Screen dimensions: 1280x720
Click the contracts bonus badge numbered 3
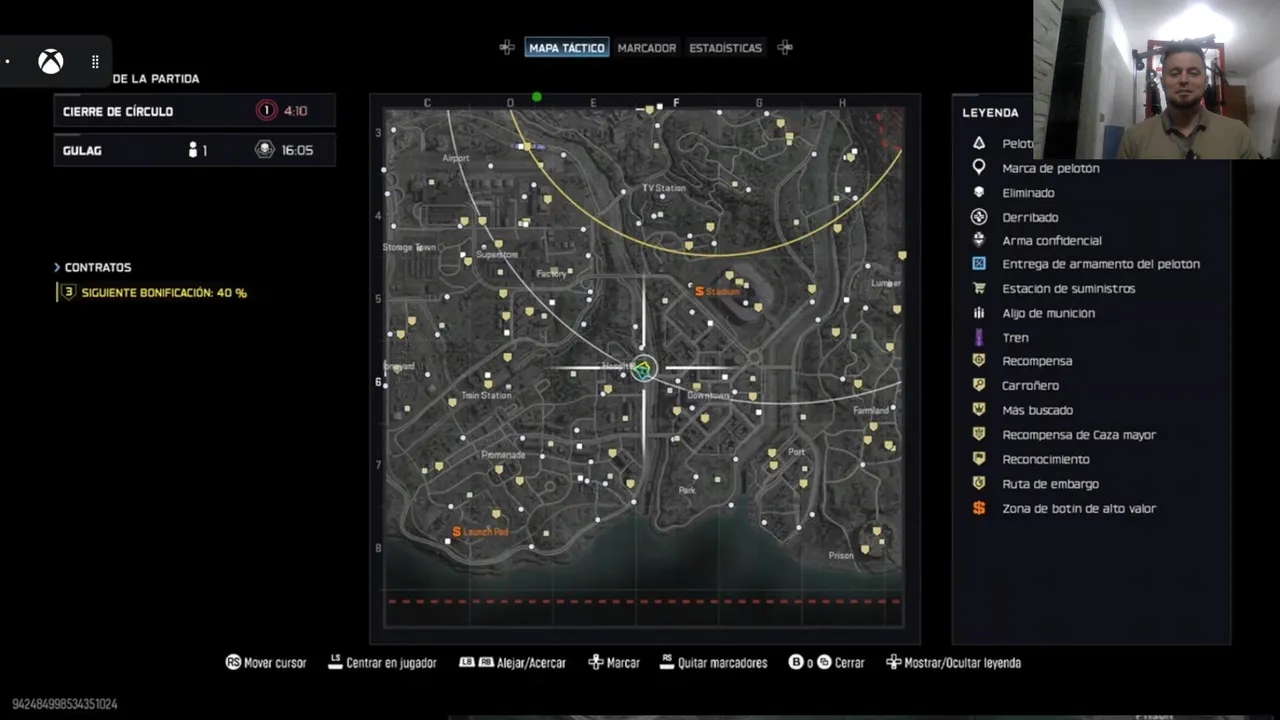(x=67, y=293)
